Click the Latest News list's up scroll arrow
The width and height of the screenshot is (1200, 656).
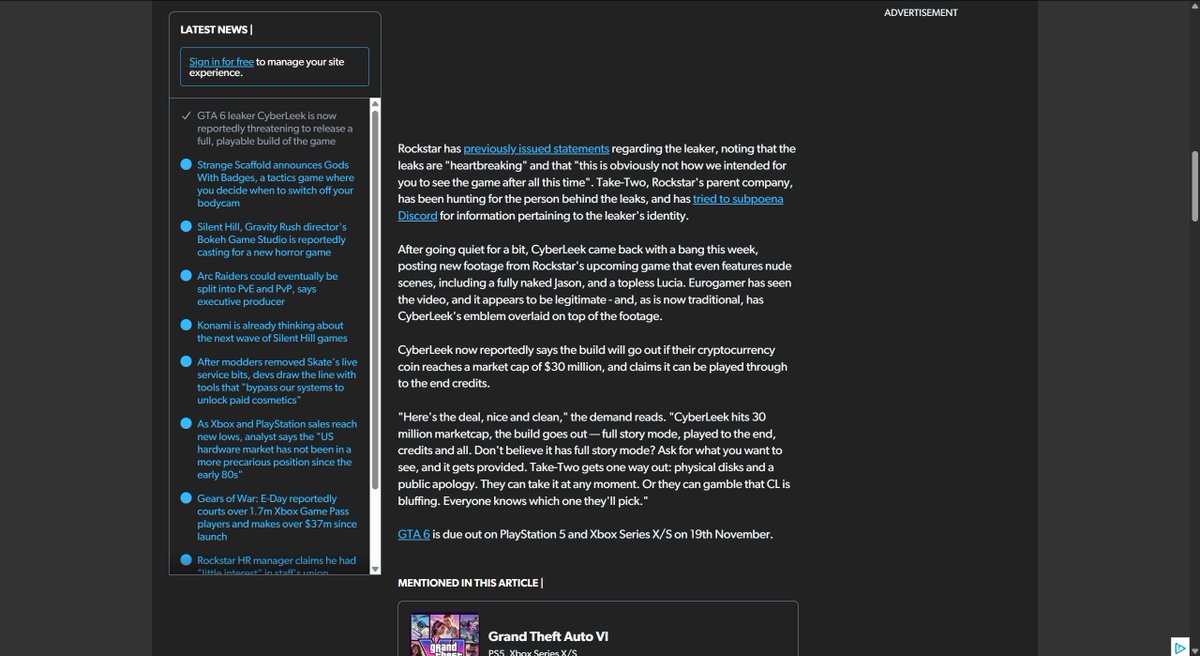tap(375, 103)
